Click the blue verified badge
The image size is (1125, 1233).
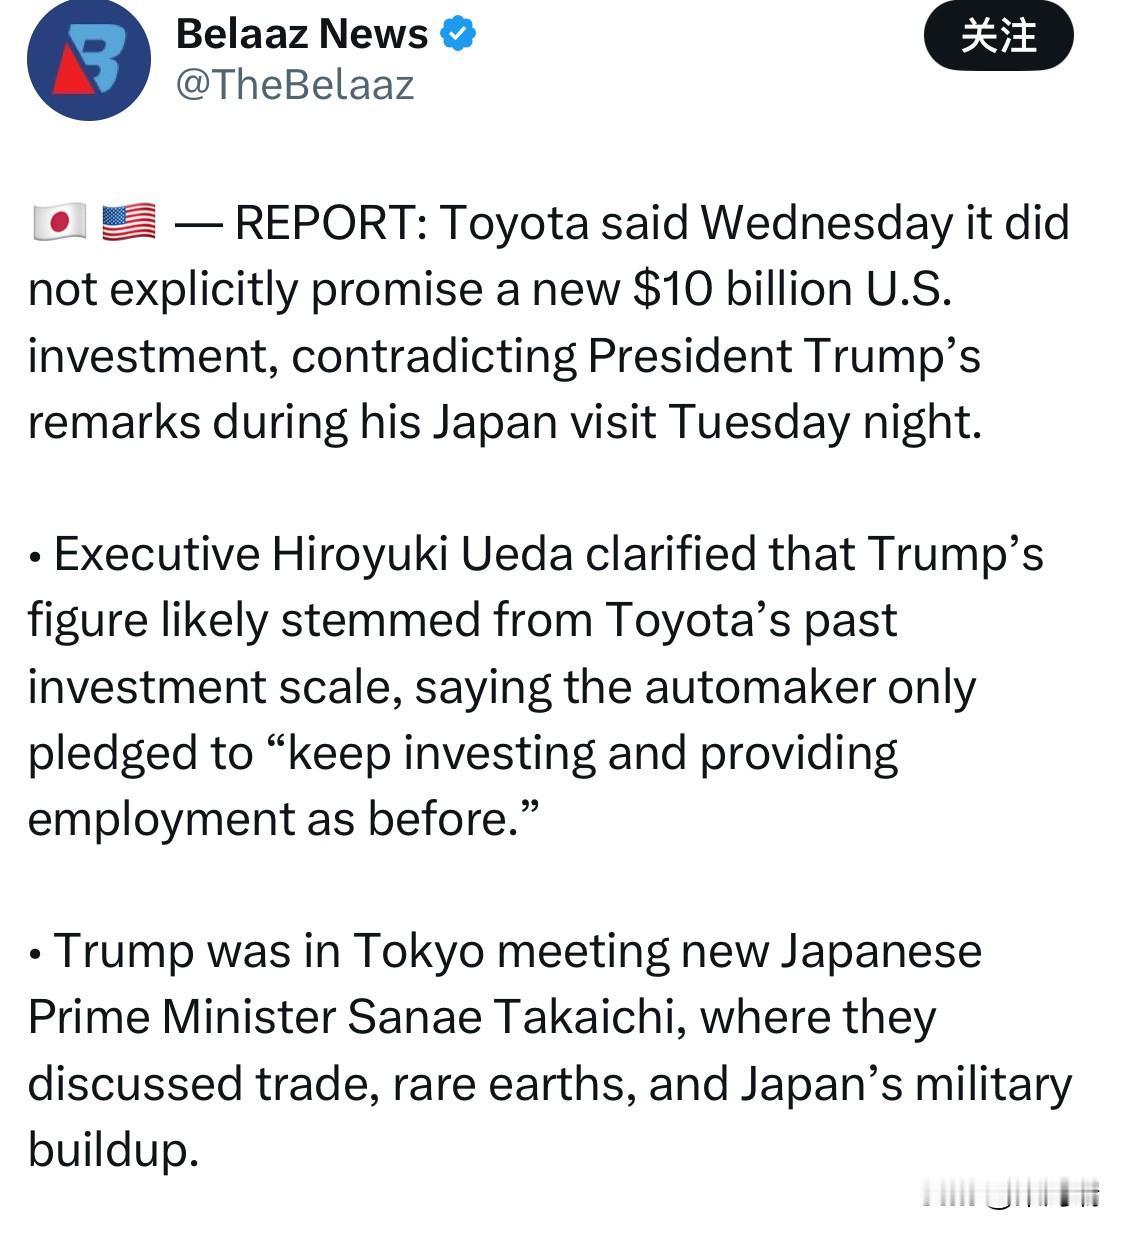pyautogui.click(x=458, y=34)
